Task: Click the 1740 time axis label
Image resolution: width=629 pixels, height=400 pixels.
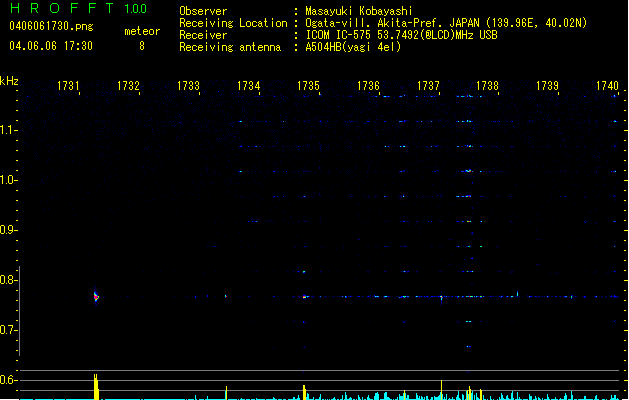Action: (x=607, y=86)
